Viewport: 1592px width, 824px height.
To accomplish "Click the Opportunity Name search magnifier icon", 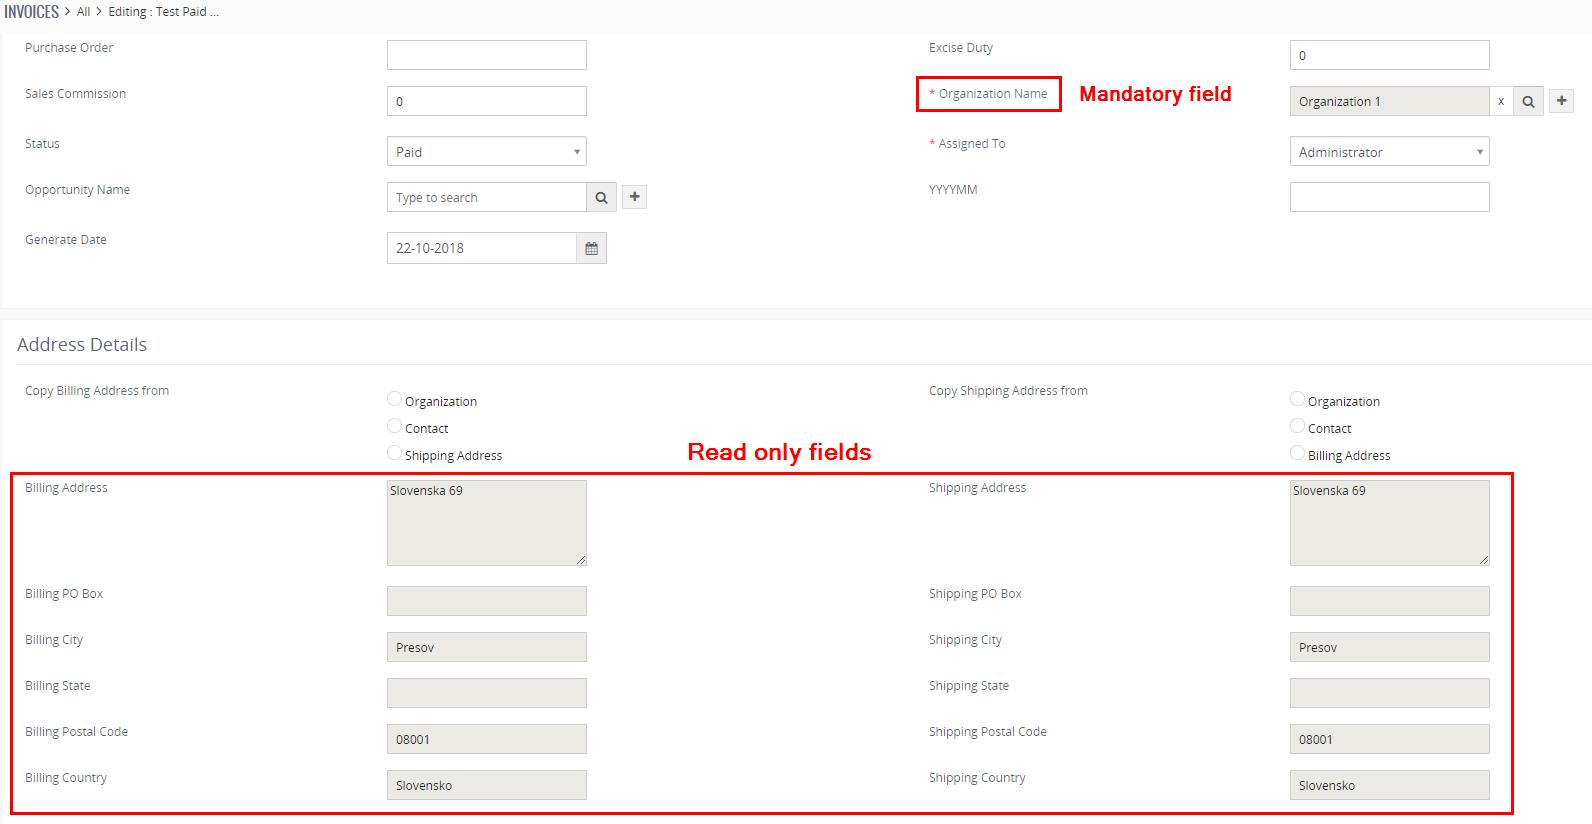I will pyautogui.click(x=601, y=197).
